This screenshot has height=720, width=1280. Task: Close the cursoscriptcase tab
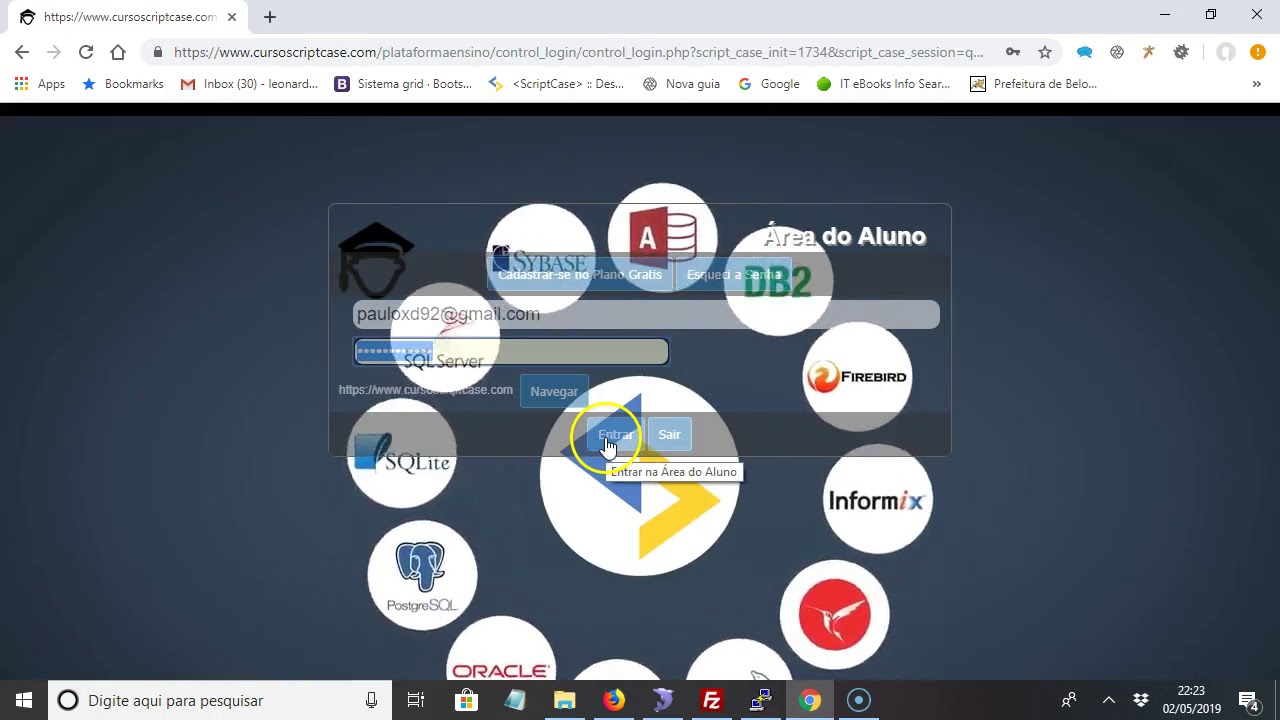click(232, 17)
